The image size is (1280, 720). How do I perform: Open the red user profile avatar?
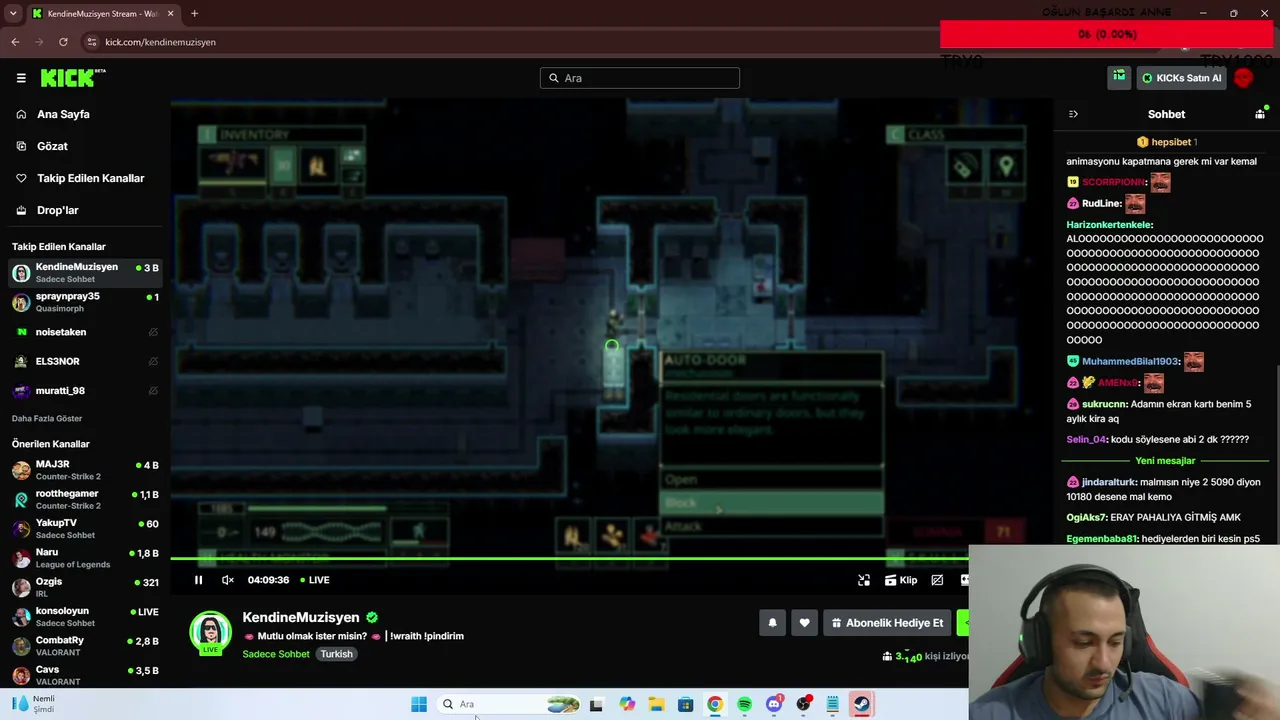pos(1243,78)
